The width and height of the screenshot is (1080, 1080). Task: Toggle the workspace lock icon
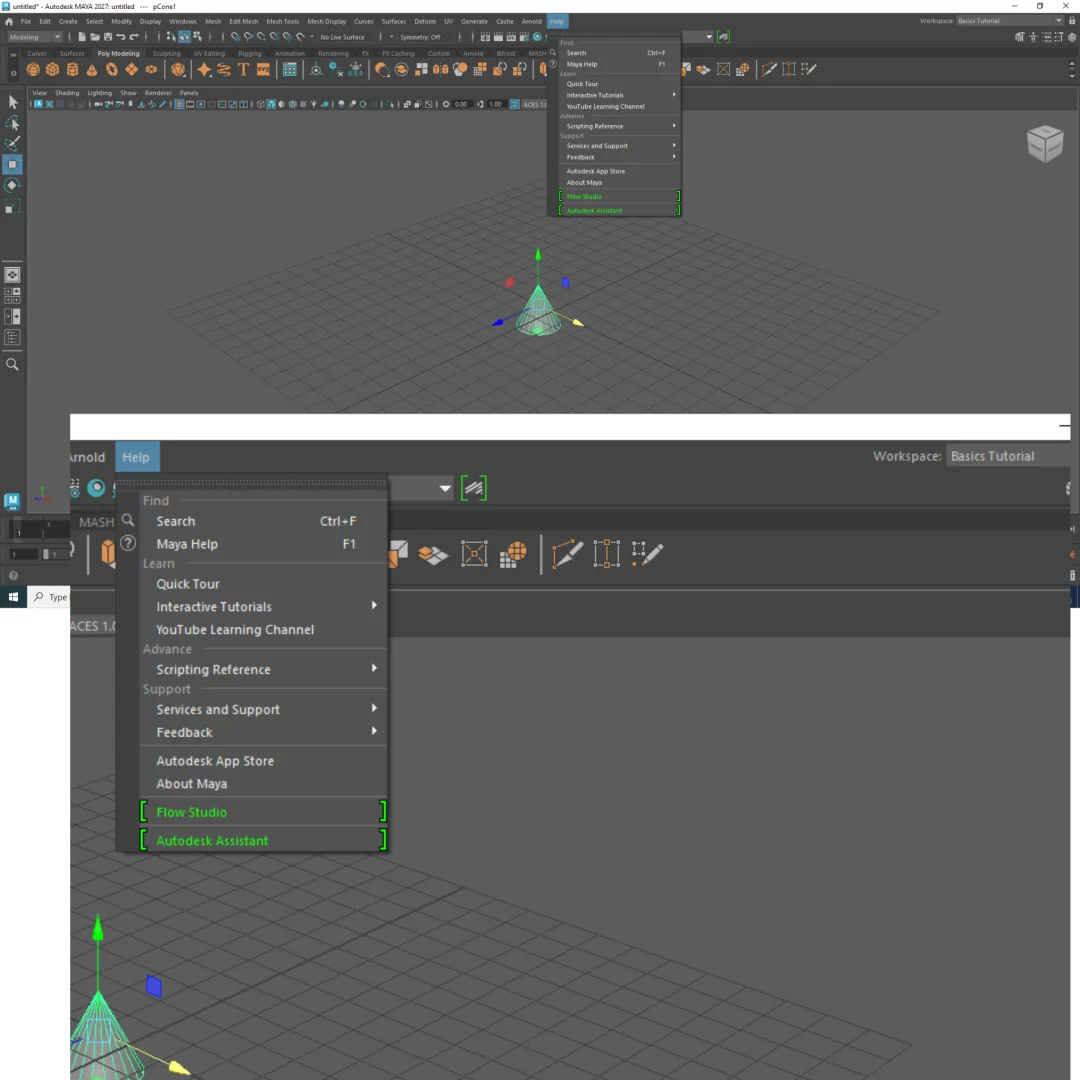(1073, 21)
